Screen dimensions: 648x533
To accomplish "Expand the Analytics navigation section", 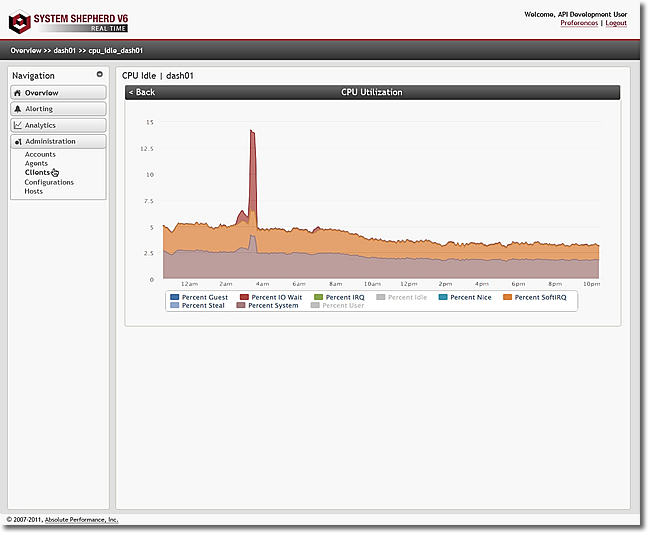I will click(x=58, y=125).
